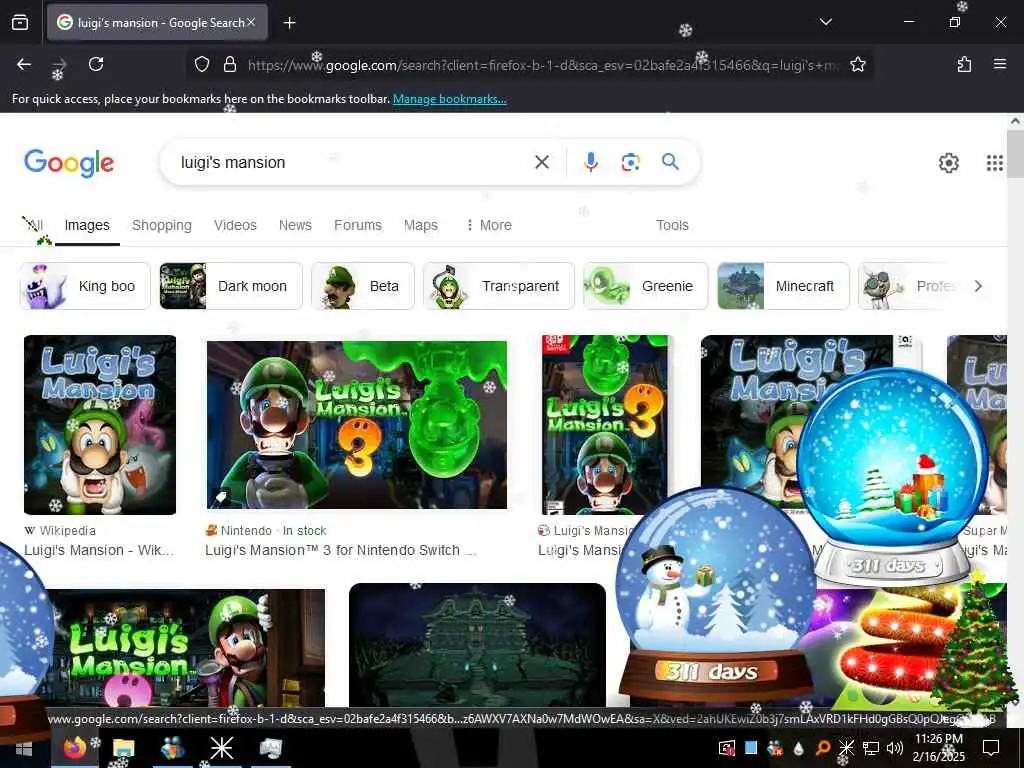Filter images by Greenie chip

(x=645, y=286)
